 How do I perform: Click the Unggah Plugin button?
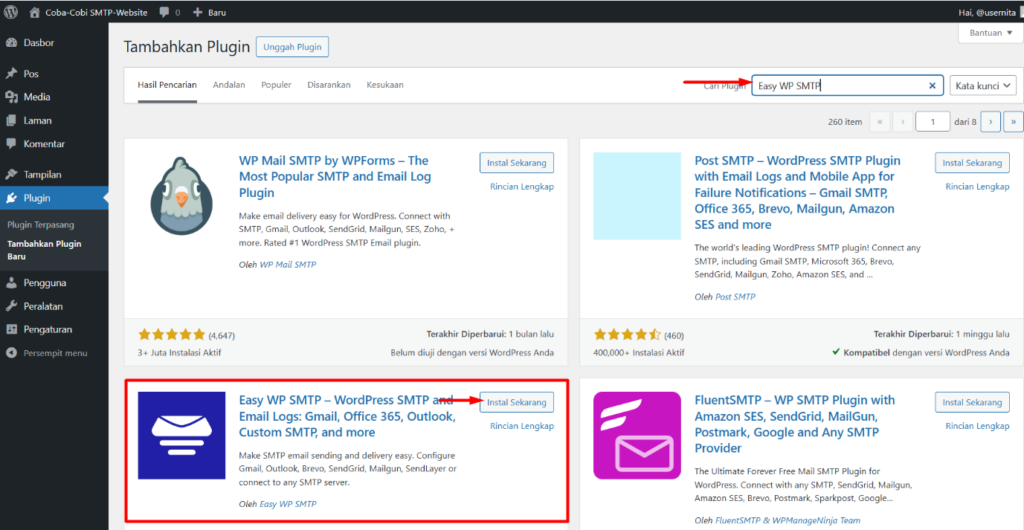click(x=293, y=47)
